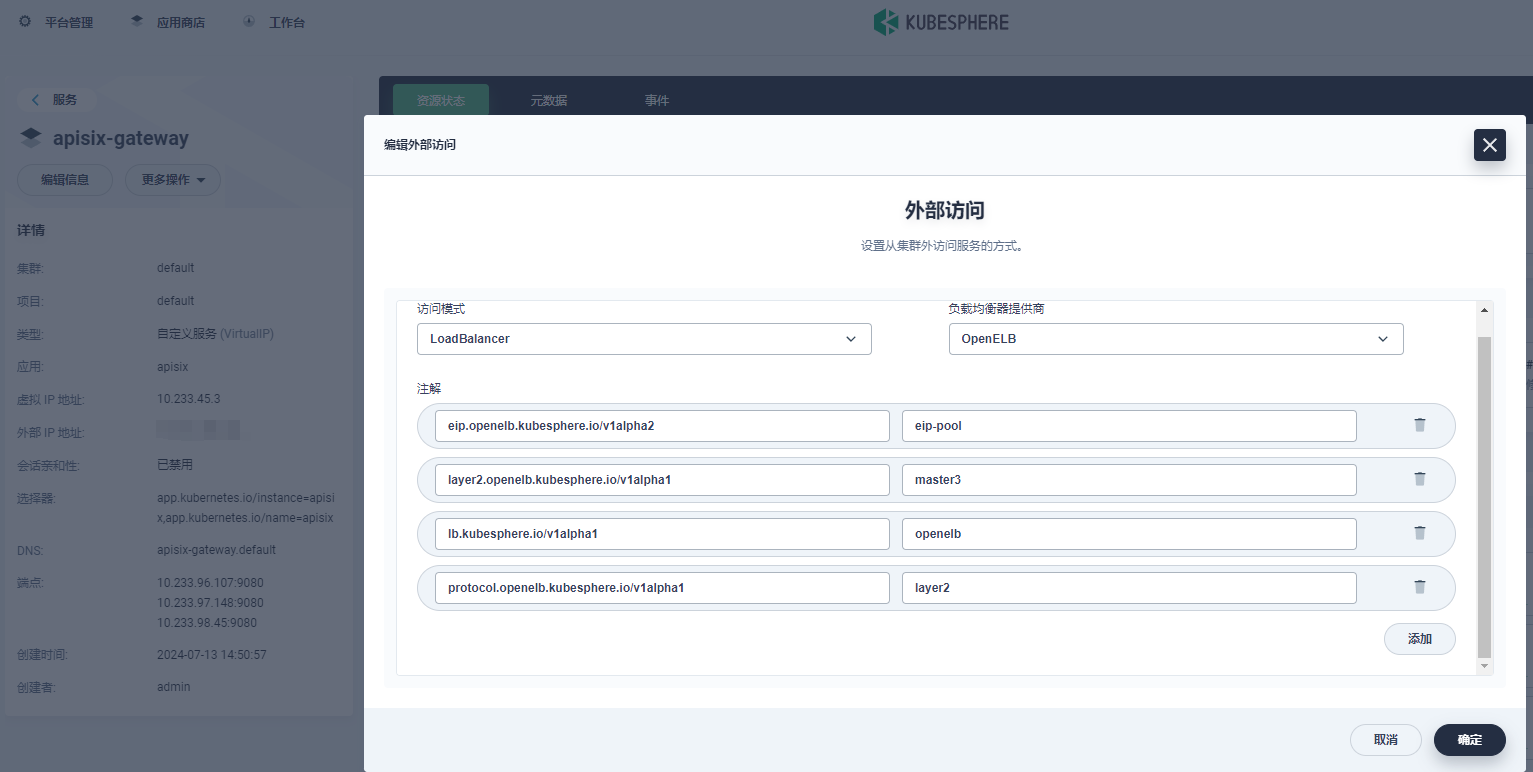Image resolution: width=1533 pixels, height=772 pixels.
Task: Delete the lb.kubesphere.io annotation row
Action: pos(1419,533)
